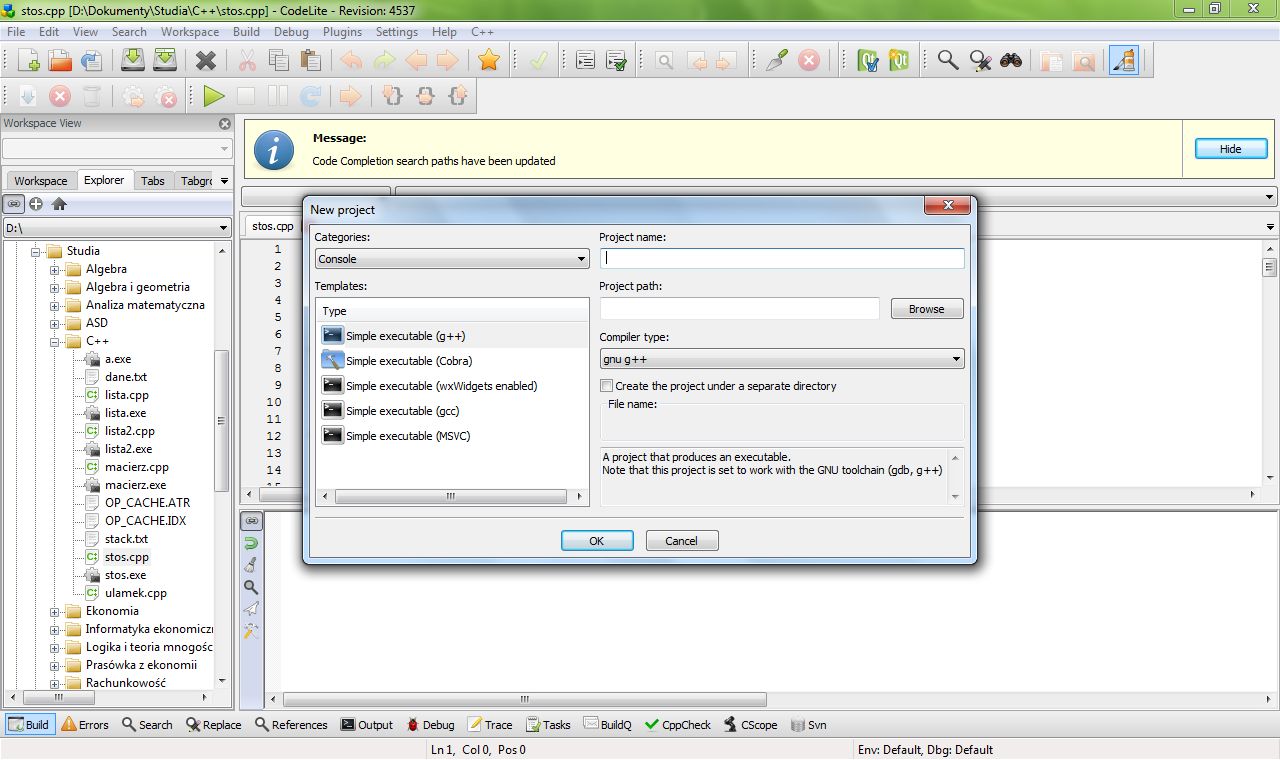The width and height of the screenshot is (1280, 760).
Task: Open the Errors output tab
Action: tap(85, 725)
